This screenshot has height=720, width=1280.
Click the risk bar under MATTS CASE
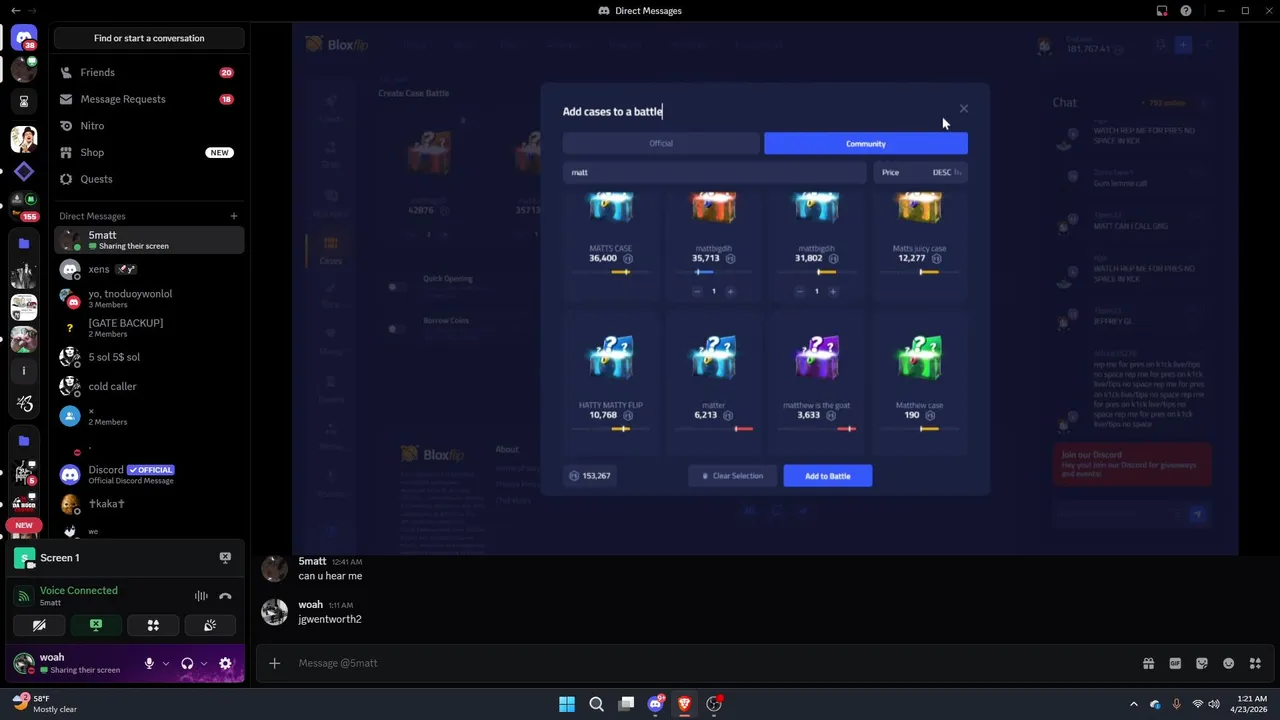pyautogui.click(x=611, y=272)
